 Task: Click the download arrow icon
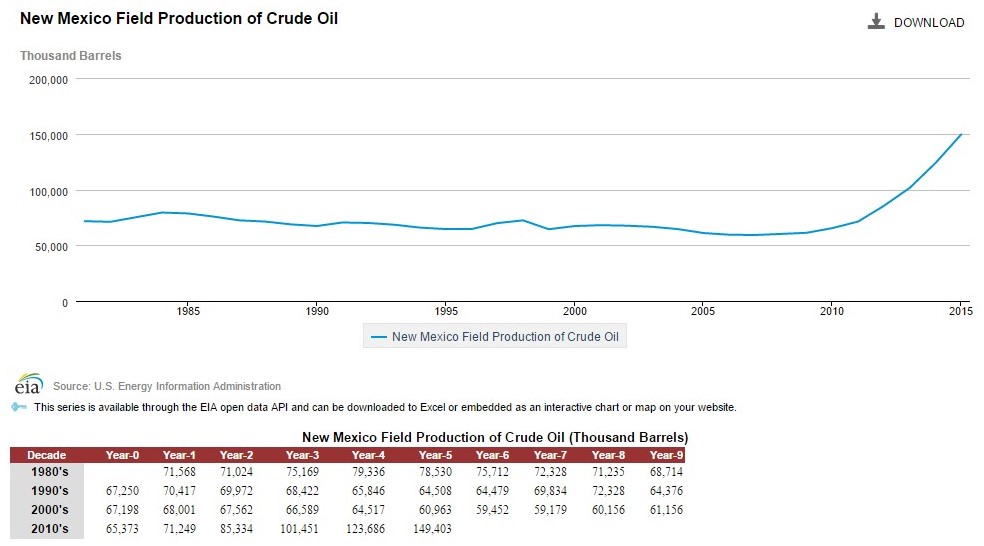876,22
